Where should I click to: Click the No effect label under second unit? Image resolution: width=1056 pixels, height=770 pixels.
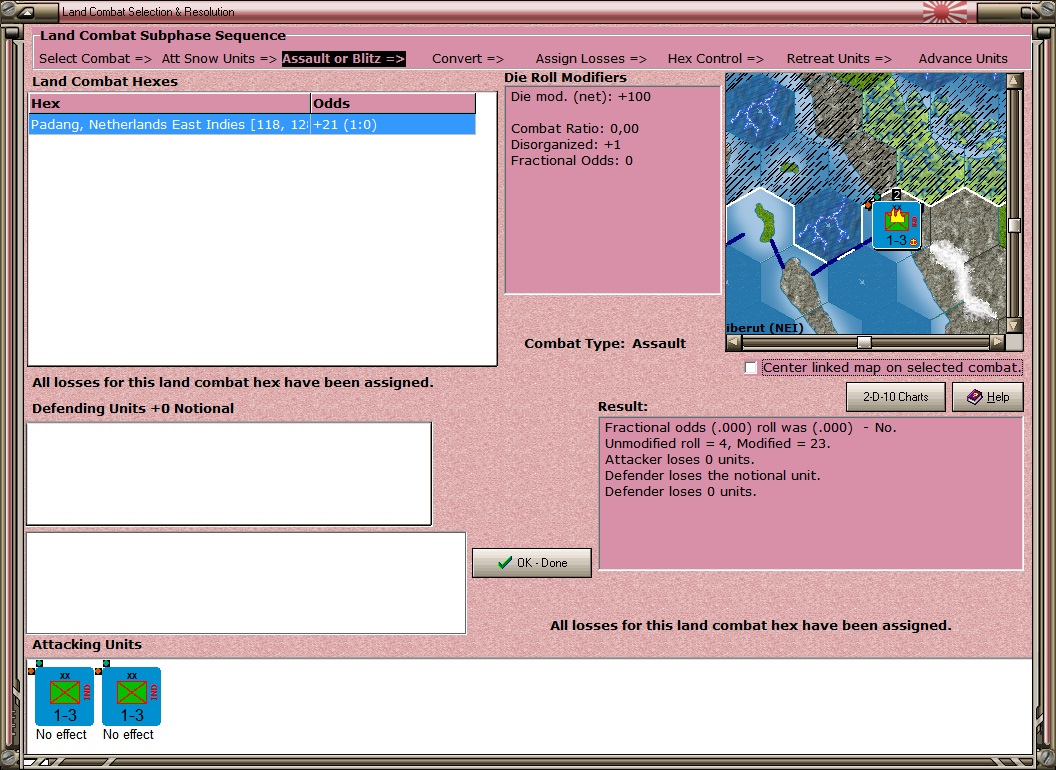pos(128,734)
